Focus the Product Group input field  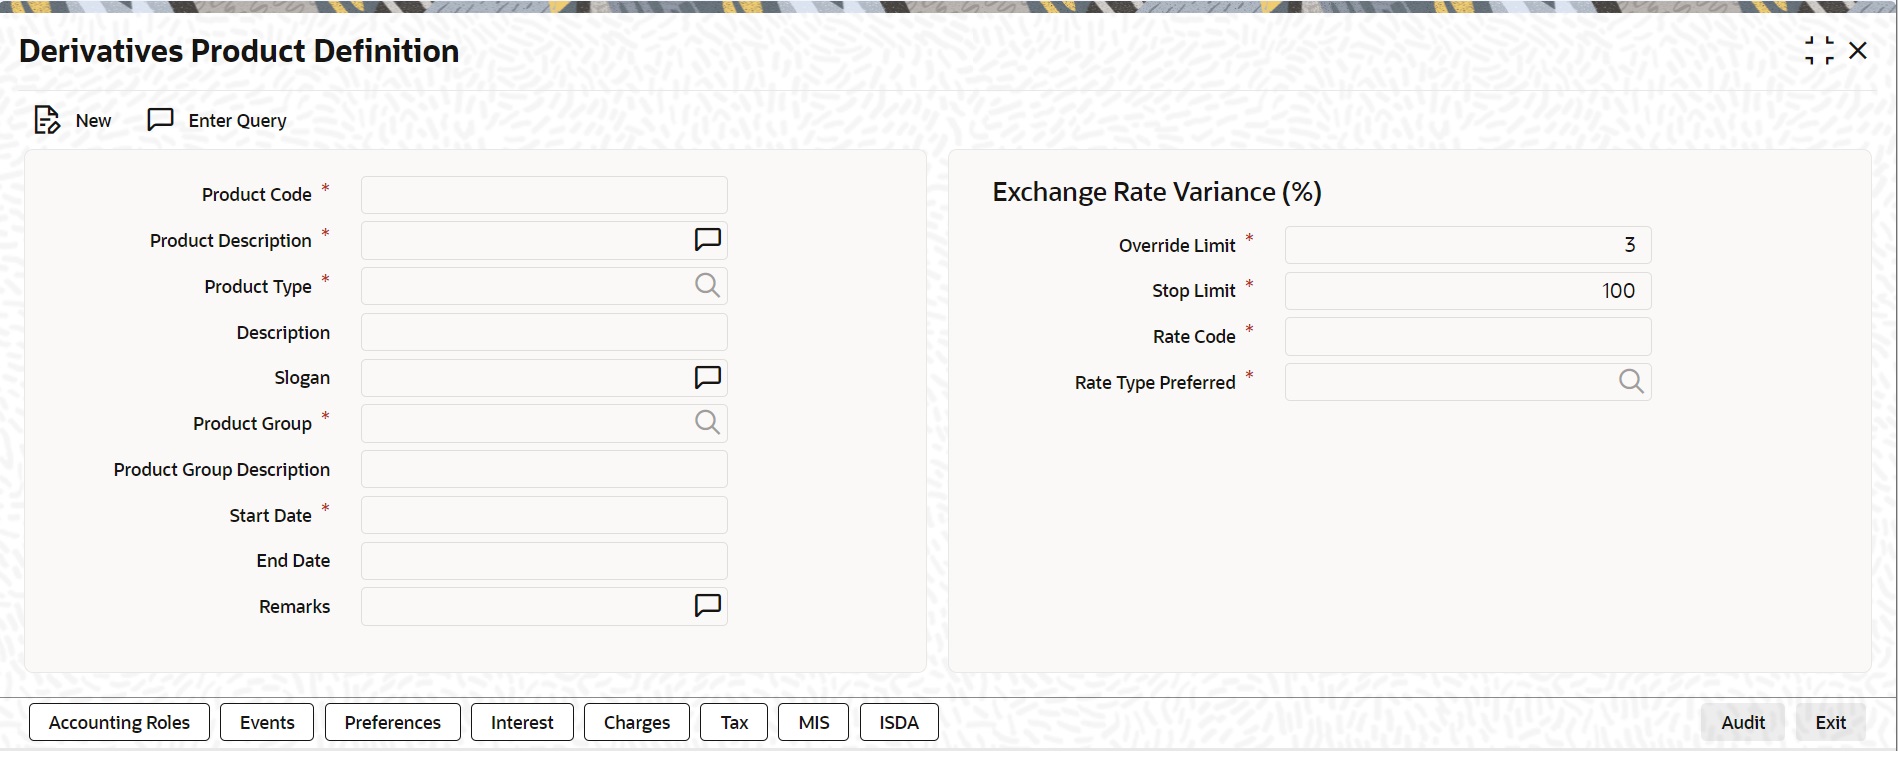(x=544, y=423)
